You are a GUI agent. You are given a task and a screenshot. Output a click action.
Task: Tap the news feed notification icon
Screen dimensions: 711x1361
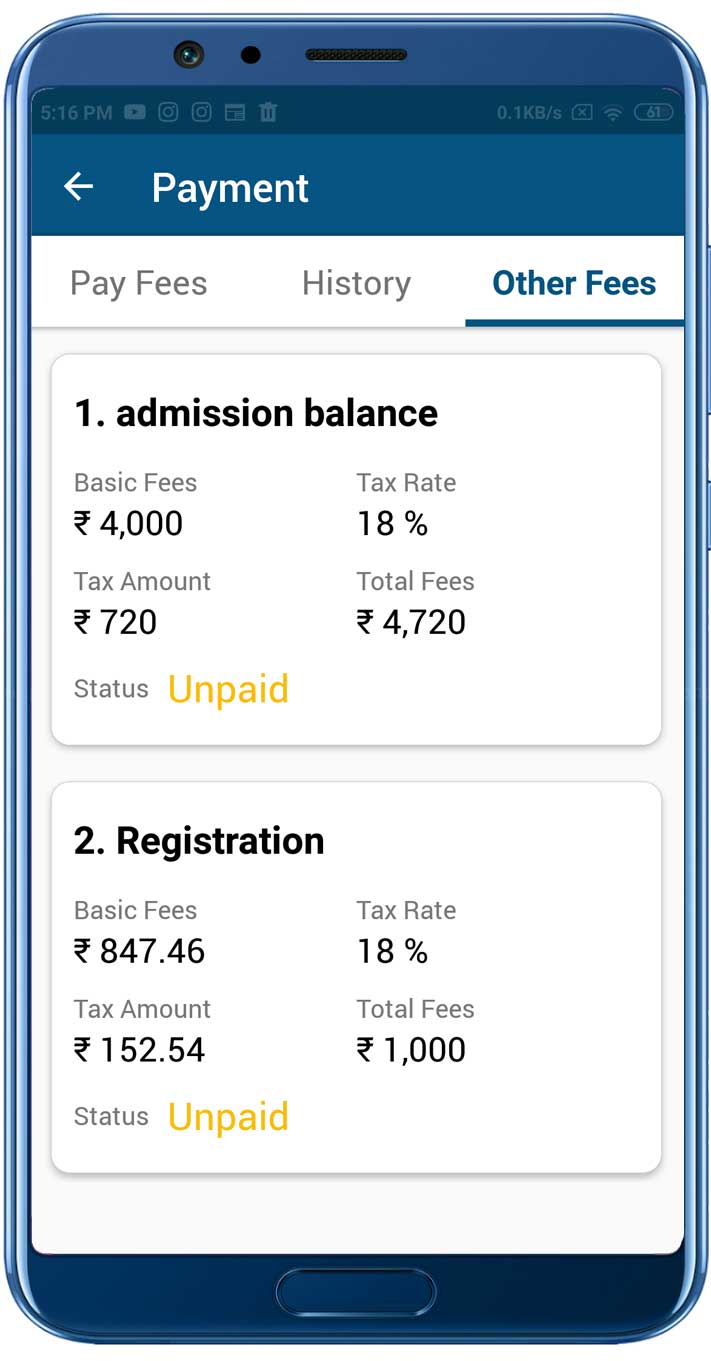235,112
